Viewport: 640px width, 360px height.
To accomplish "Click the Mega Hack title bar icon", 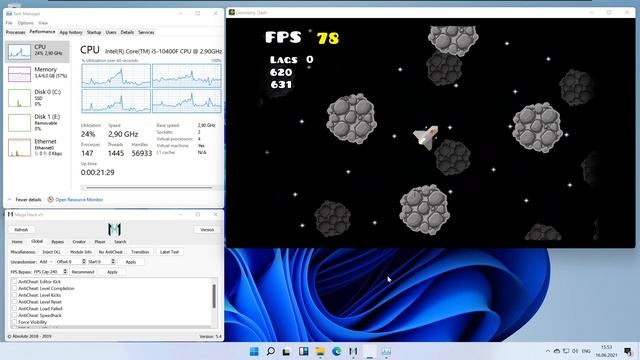I will point(10,214).
